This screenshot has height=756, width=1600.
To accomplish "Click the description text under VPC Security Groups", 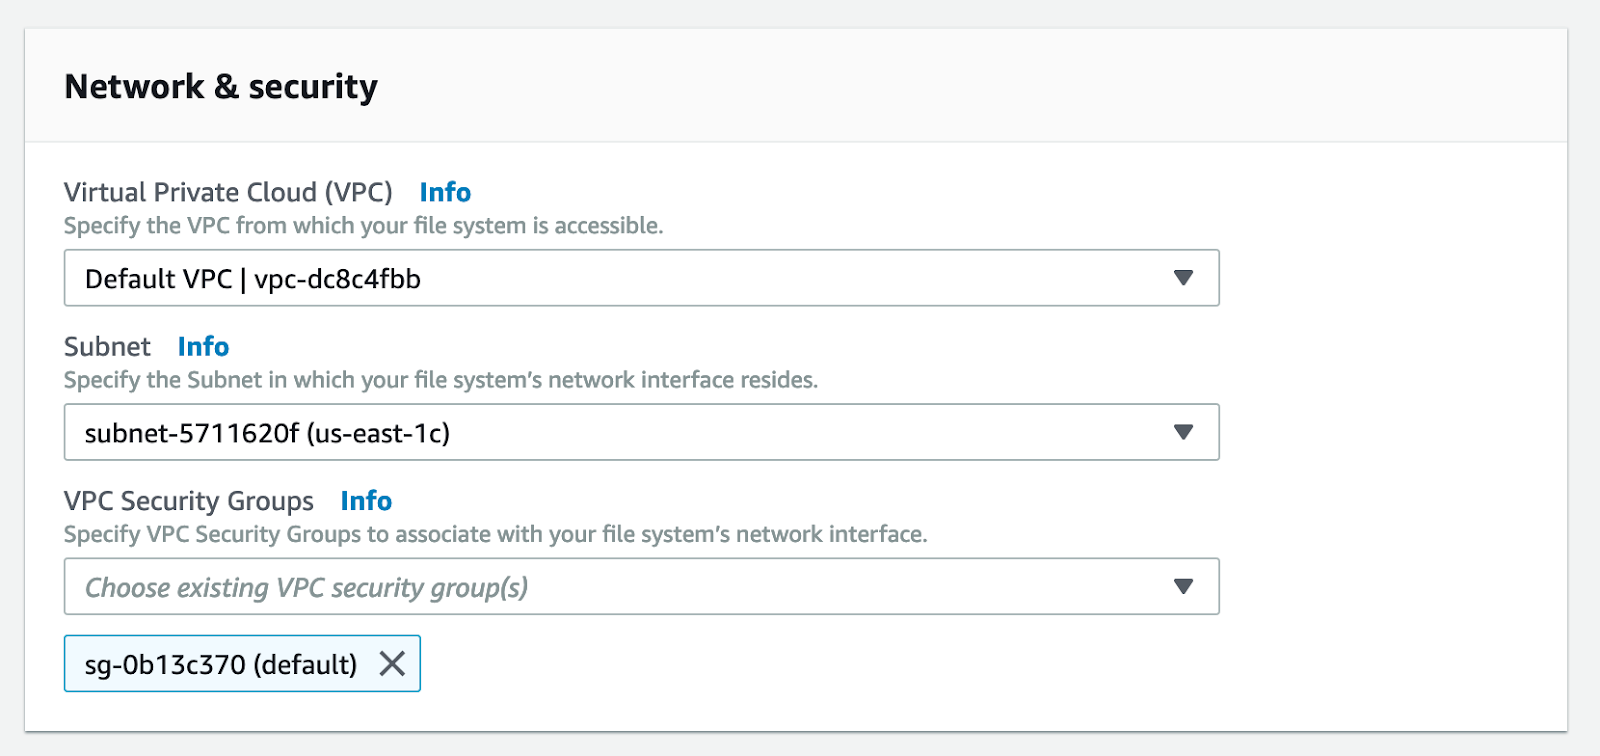I will coord(495,534).
